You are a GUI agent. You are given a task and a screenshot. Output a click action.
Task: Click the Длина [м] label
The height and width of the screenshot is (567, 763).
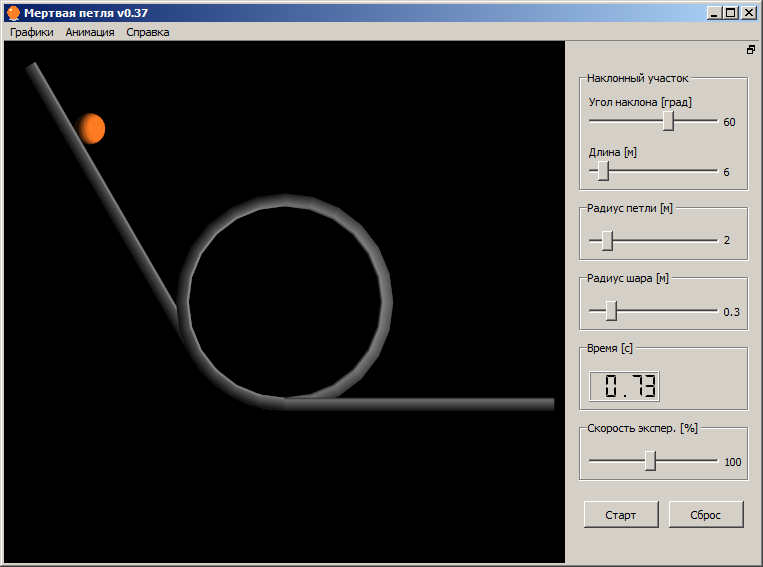point(613,152)
